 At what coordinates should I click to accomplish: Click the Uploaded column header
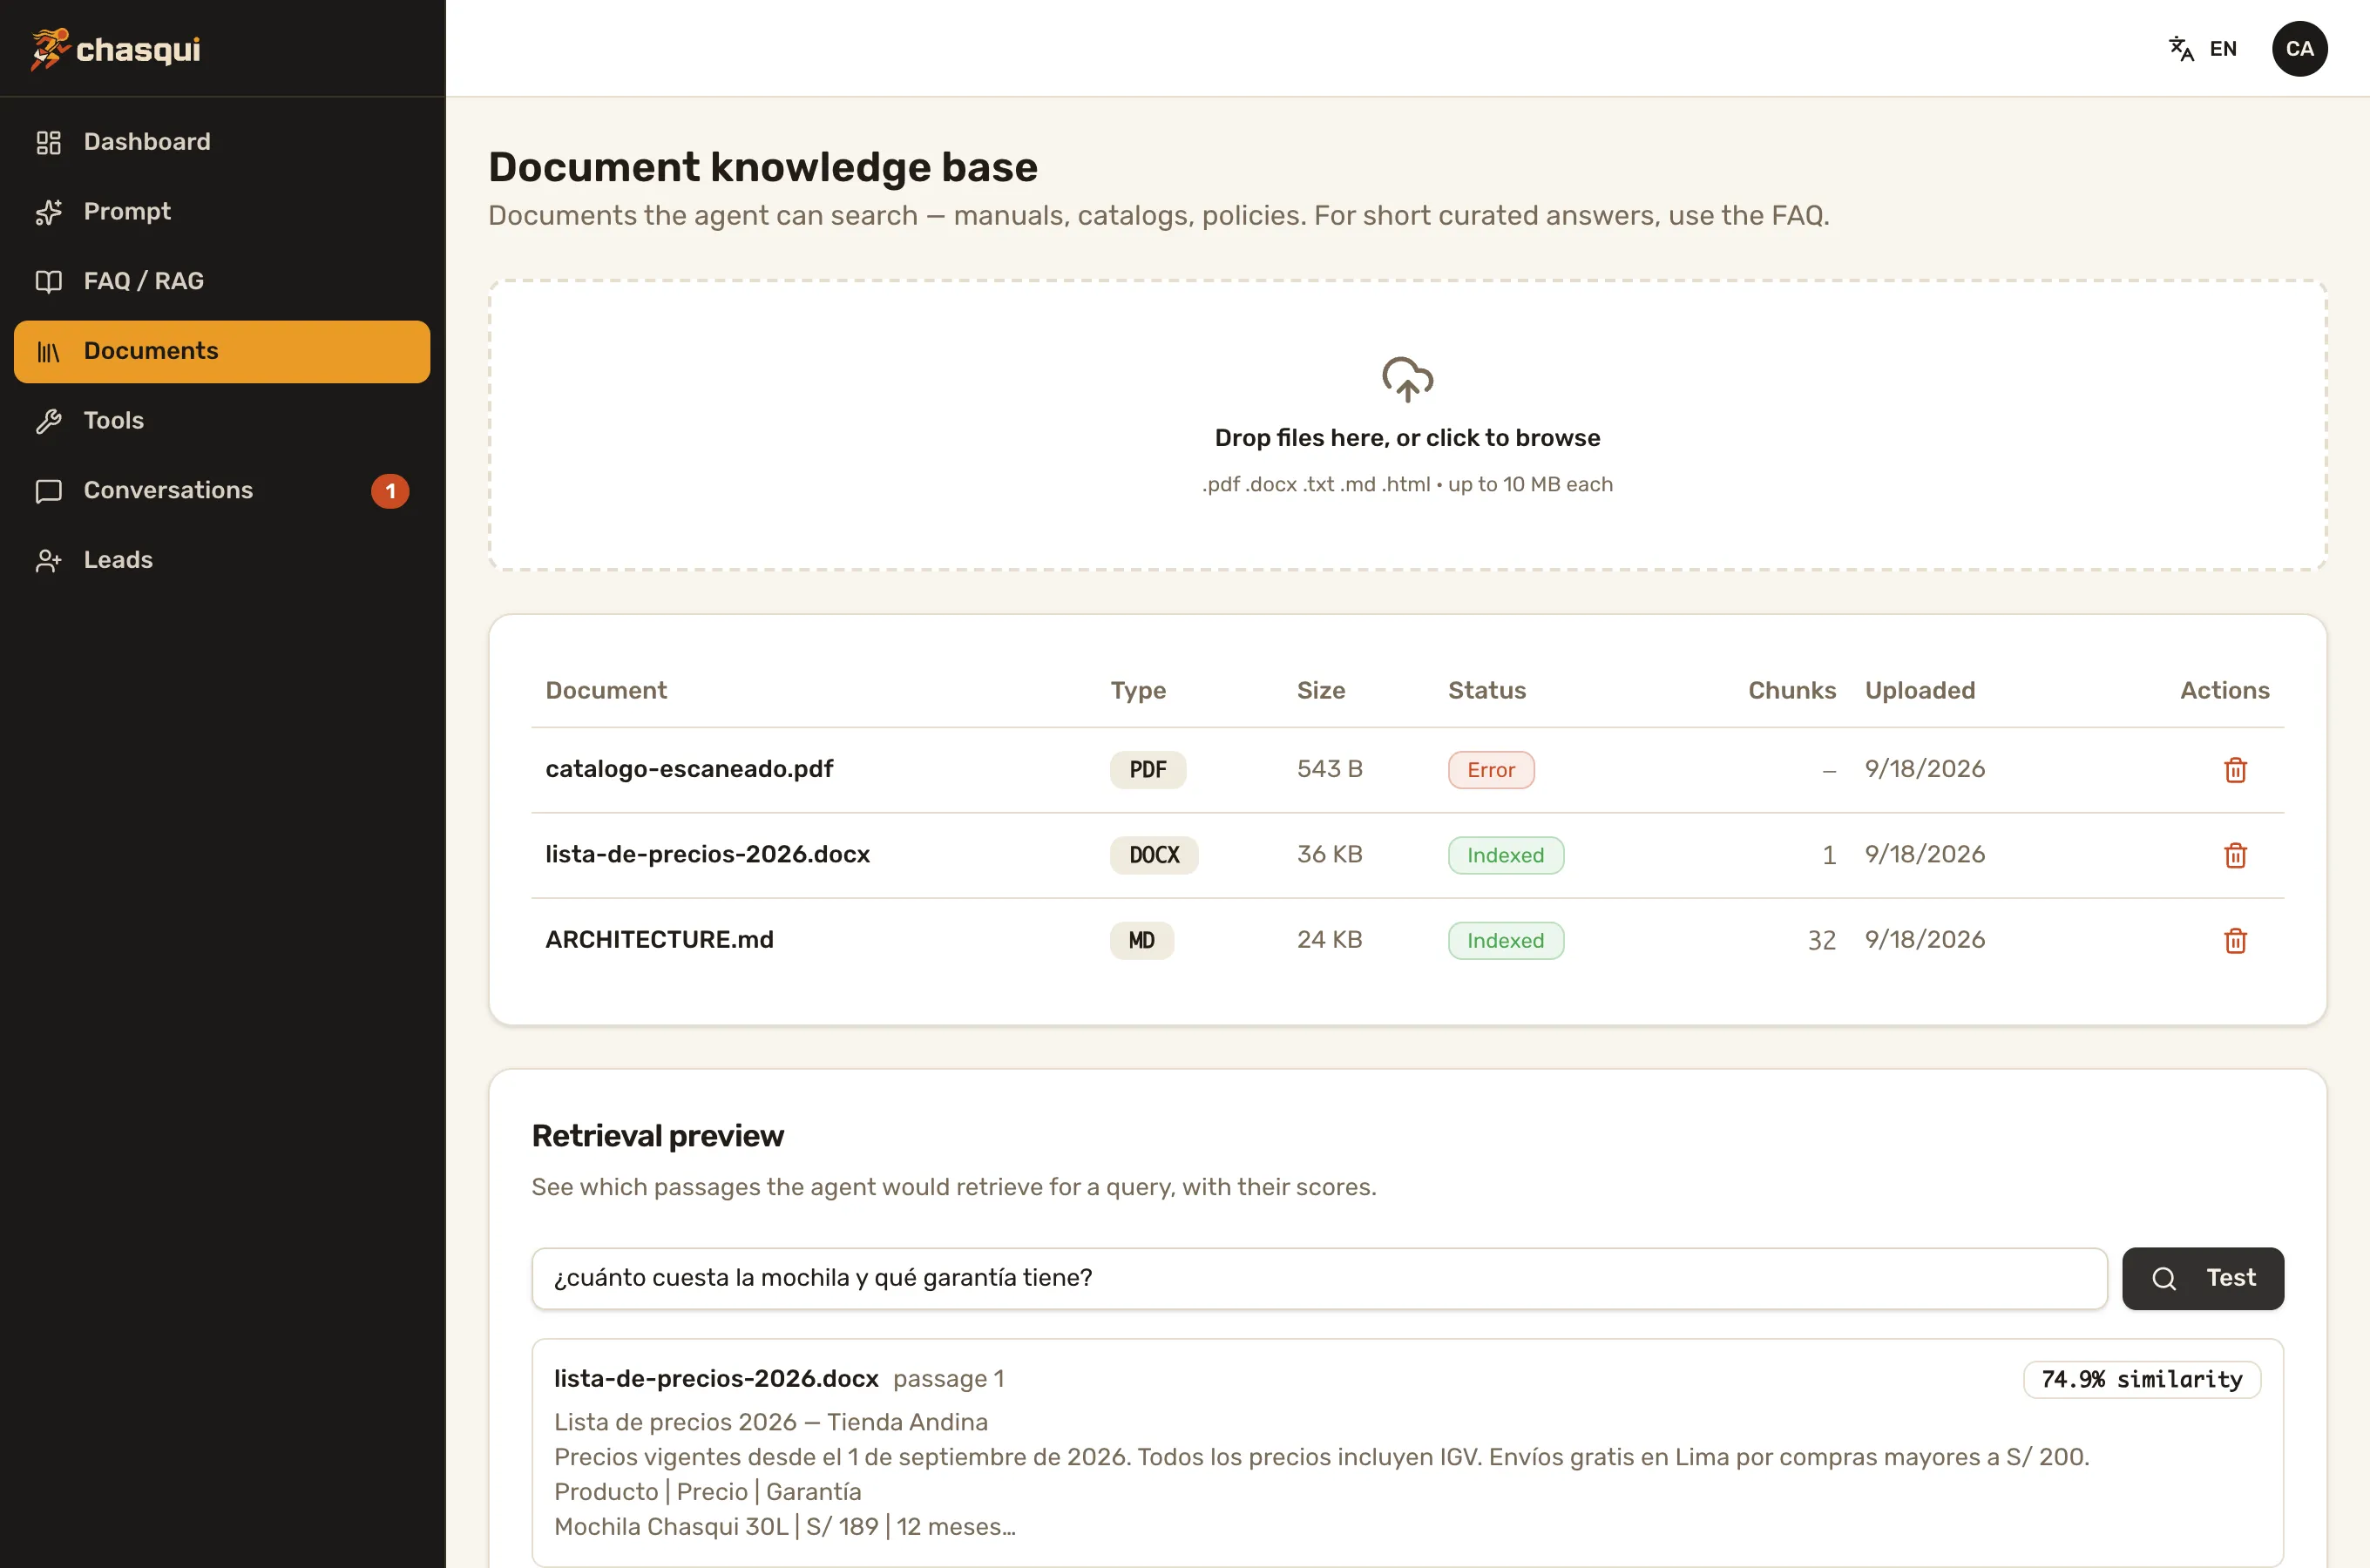point(1919,690)
